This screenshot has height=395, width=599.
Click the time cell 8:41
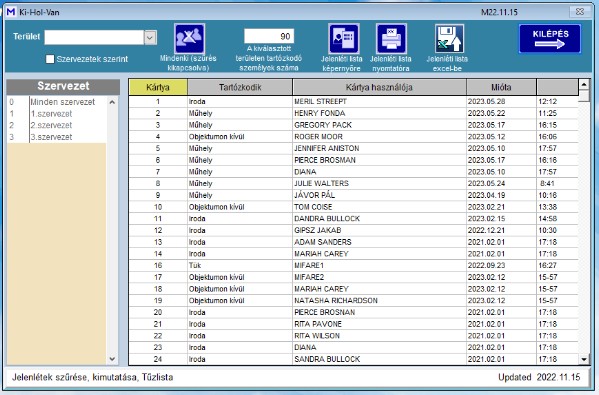pos(557,183)
